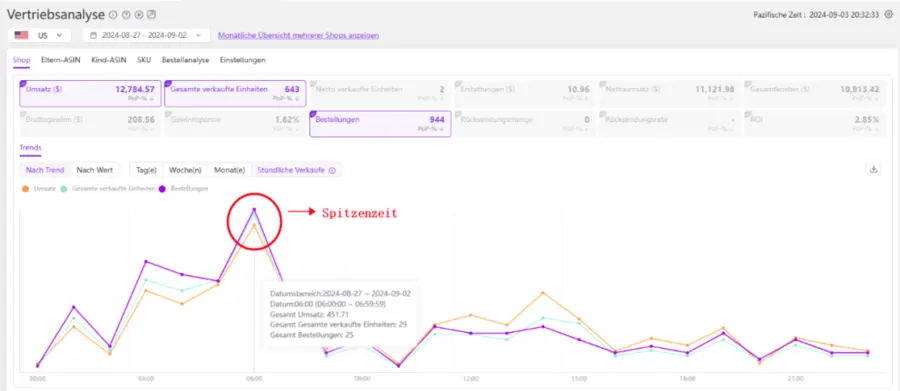Download the trend chart via download icon
This screenshot has width=900, height=391.
click(874, 169)
